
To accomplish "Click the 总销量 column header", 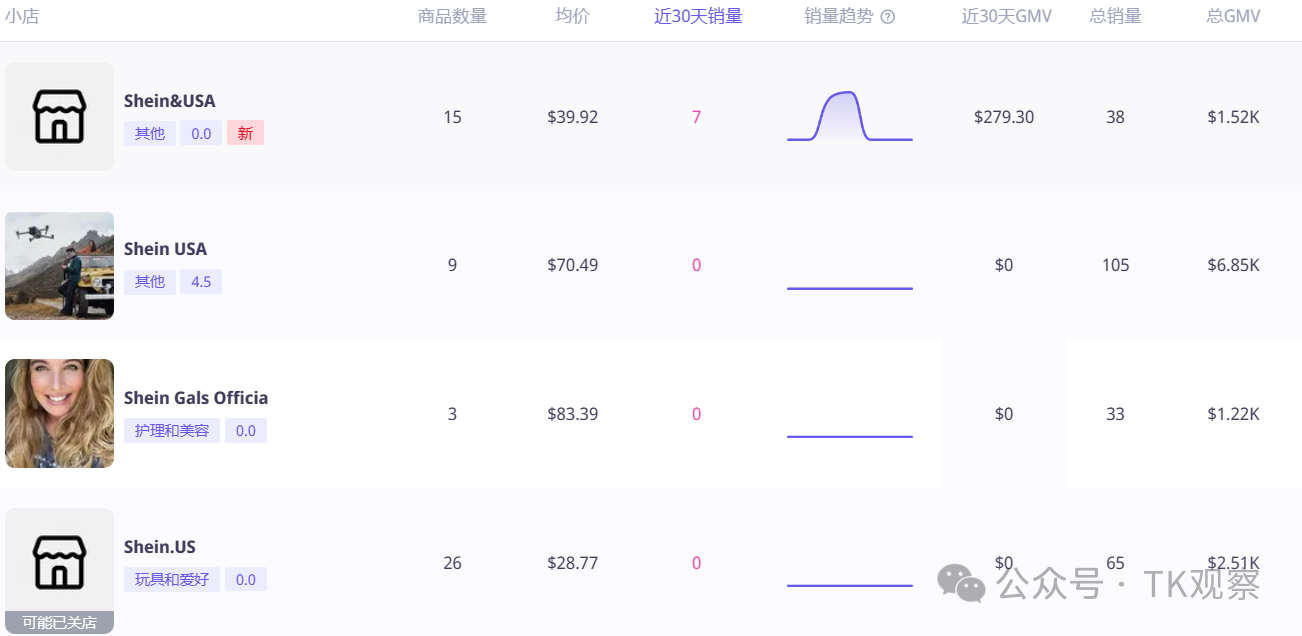I will point(1115,16).
